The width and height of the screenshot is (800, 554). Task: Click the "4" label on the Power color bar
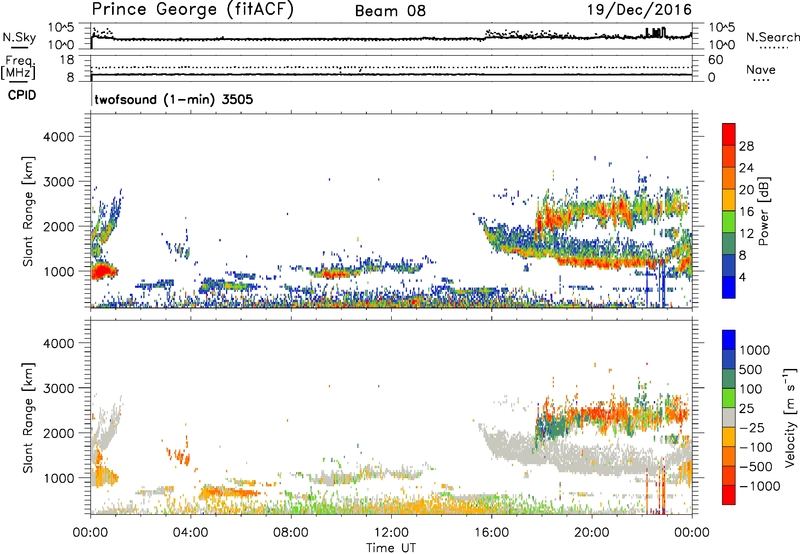click(742, 277)
